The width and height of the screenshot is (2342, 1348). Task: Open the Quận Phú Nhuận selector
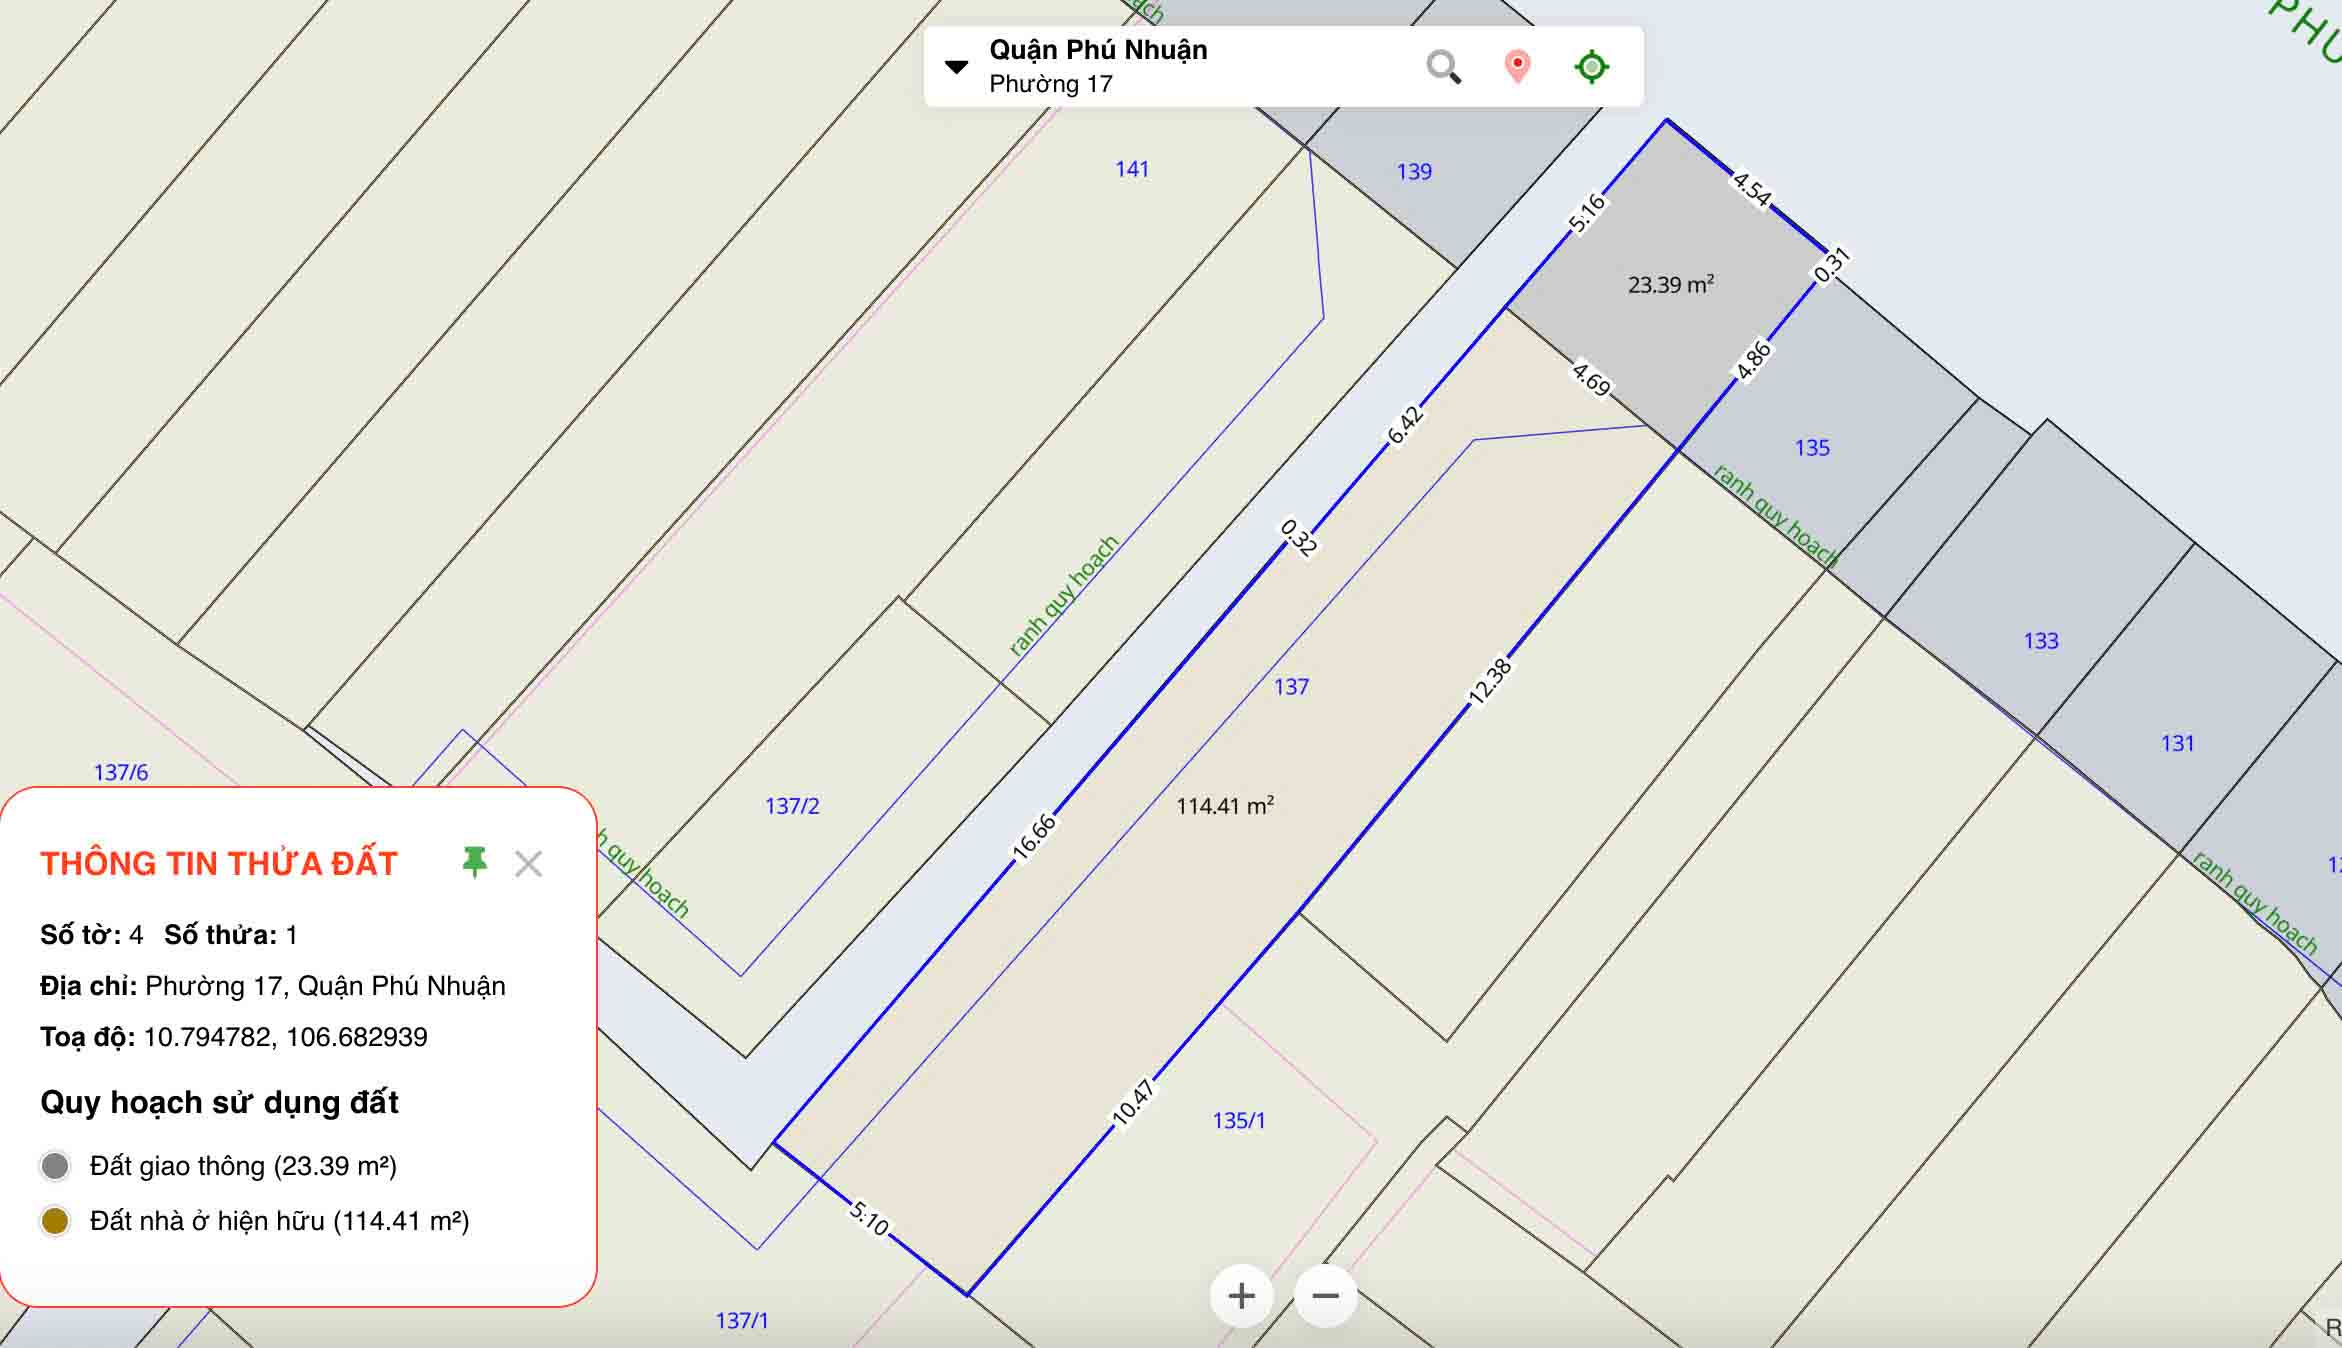pyautogui.click(x=1098, y=50)
